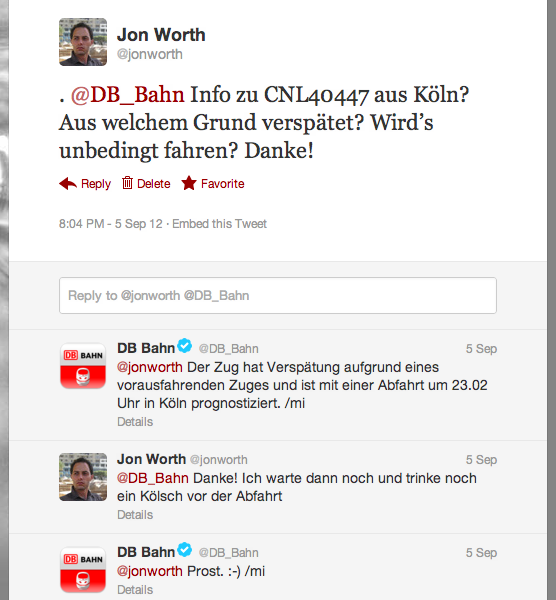Viewport: 556px width, 600px height.
Task: Expand Details under the Kölsch reply
Action: (135, 515)
